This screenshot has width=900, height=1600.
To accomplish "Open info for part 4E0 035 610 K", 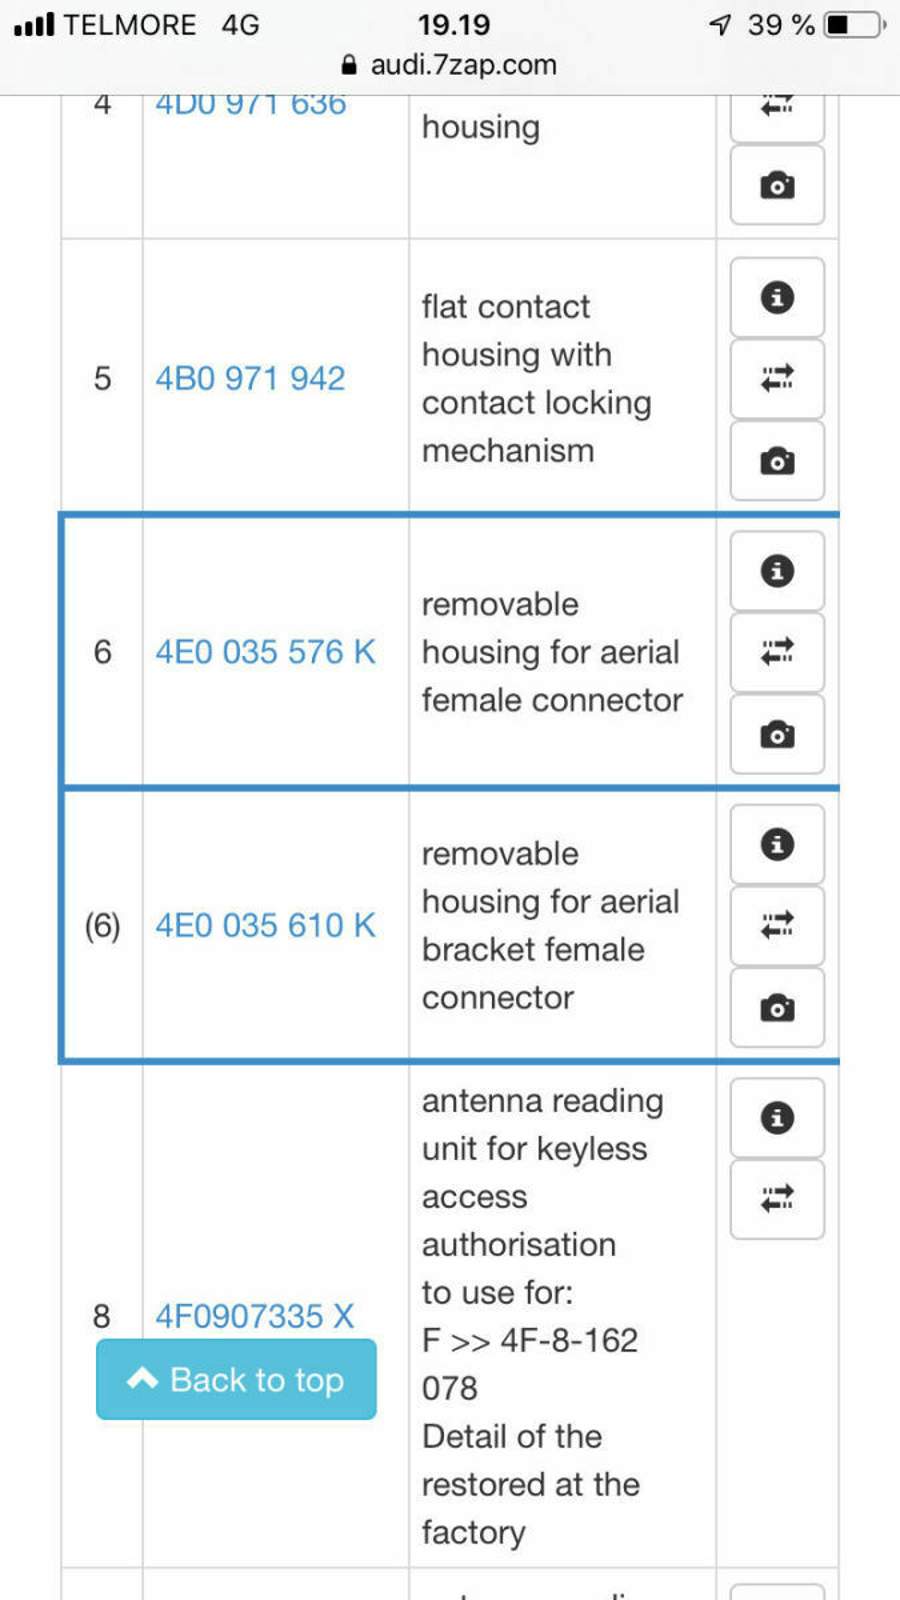I will coord(777,844).
